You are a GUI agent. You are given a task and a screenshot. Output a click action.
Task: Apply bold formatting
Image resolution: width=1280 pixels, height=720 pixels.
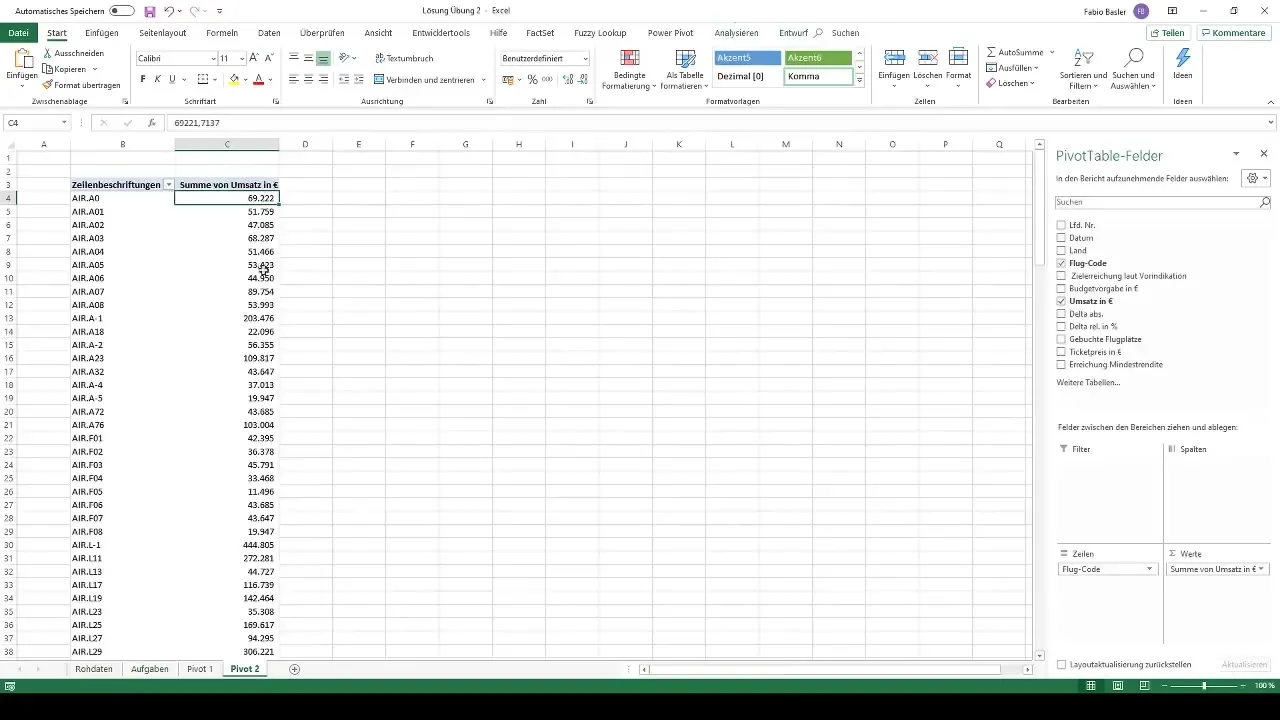coord(143,79)
